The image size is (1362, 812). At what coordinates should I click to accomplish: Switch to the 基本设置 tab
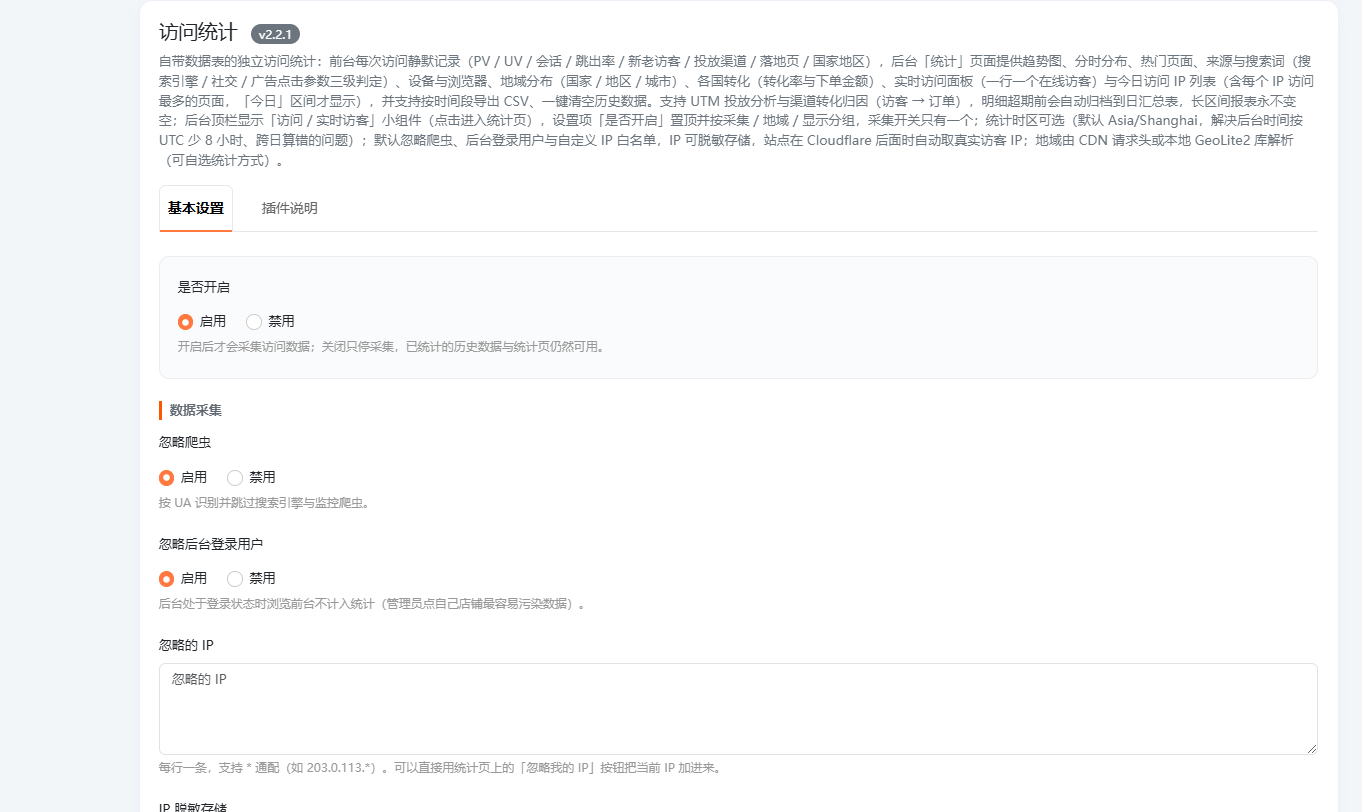pos(196,208)
